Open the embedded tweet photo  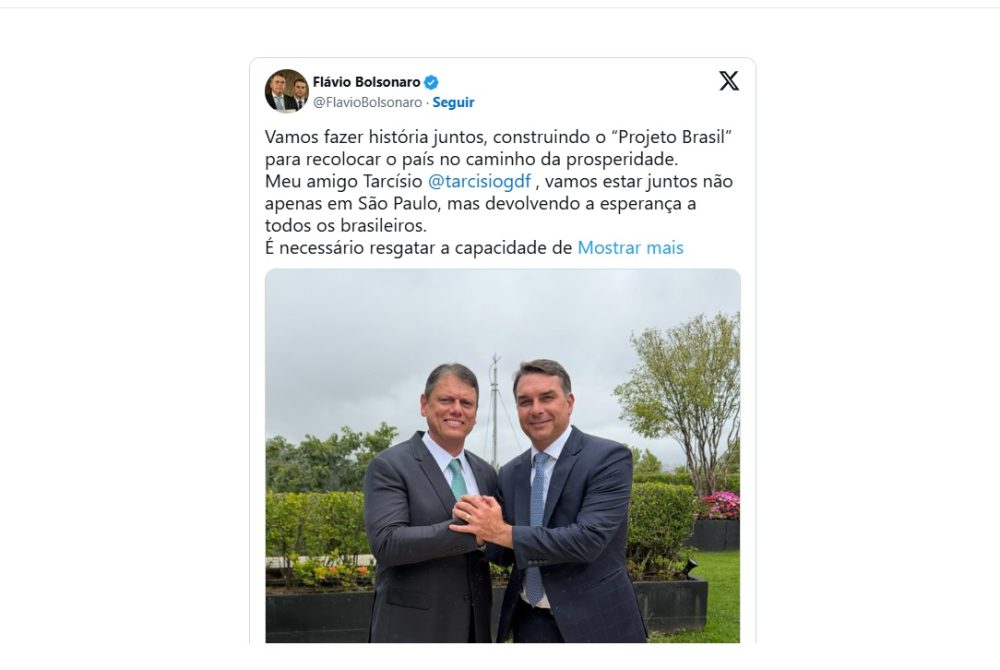pyautogui.click(x=503, y=456)
